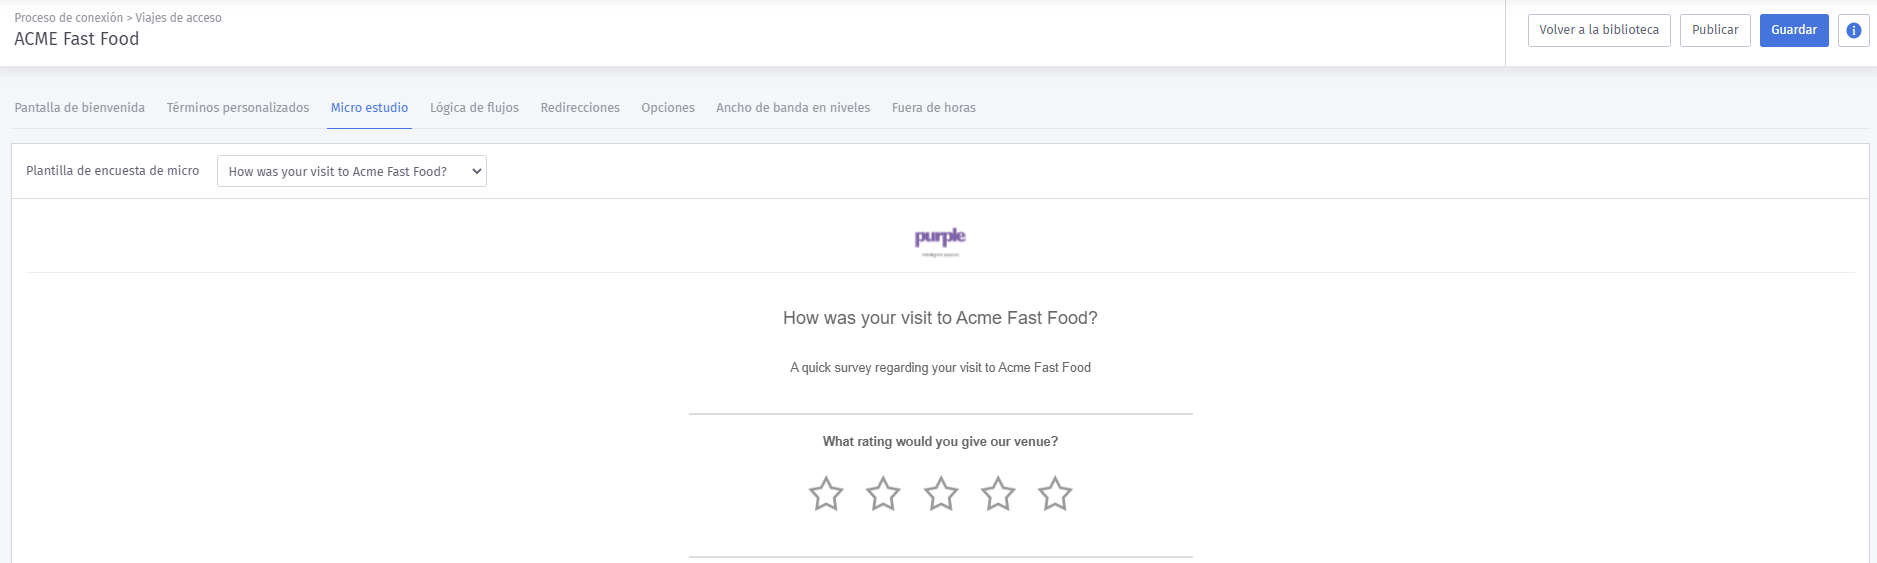Rate the venue with the first star
1877x563 pixels.
826,494
